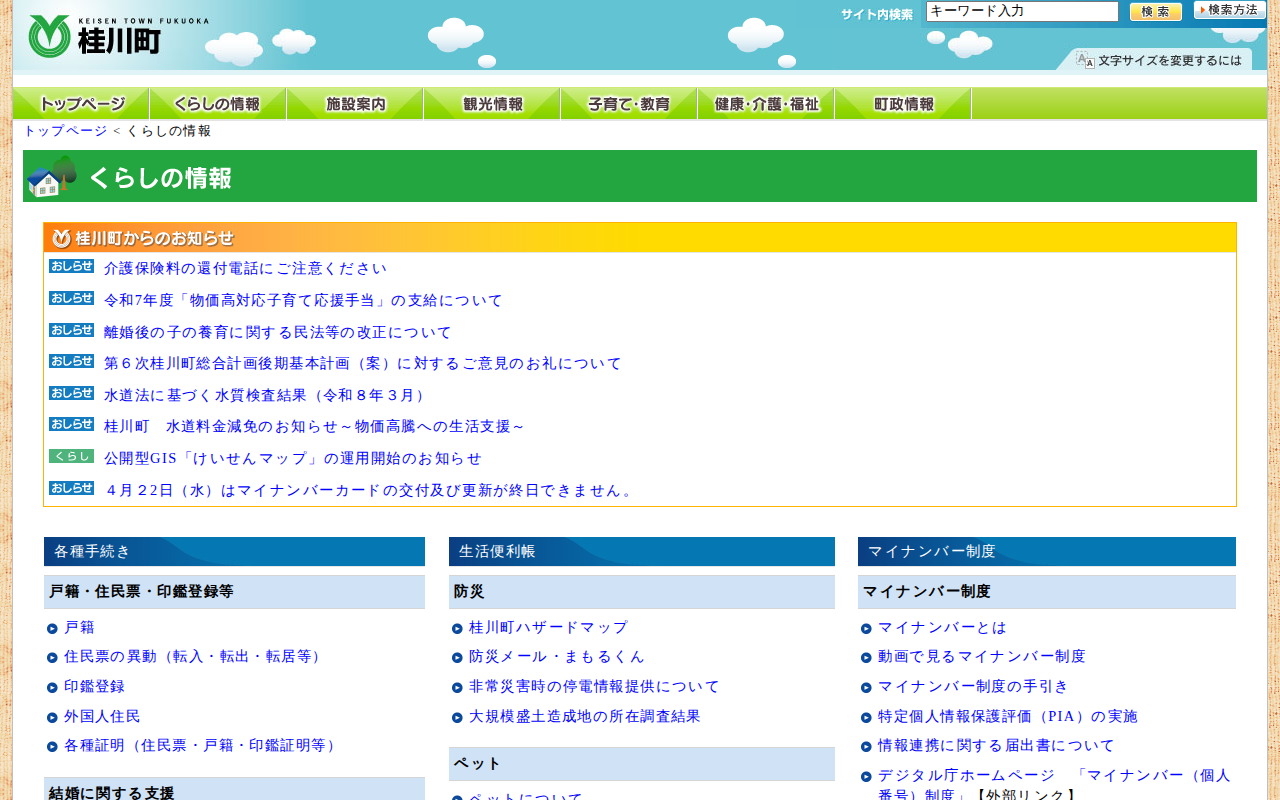The width and height of the screenshot is (1280, 800).
Task: Click the 検索 search button
Action: (1156, 12)
